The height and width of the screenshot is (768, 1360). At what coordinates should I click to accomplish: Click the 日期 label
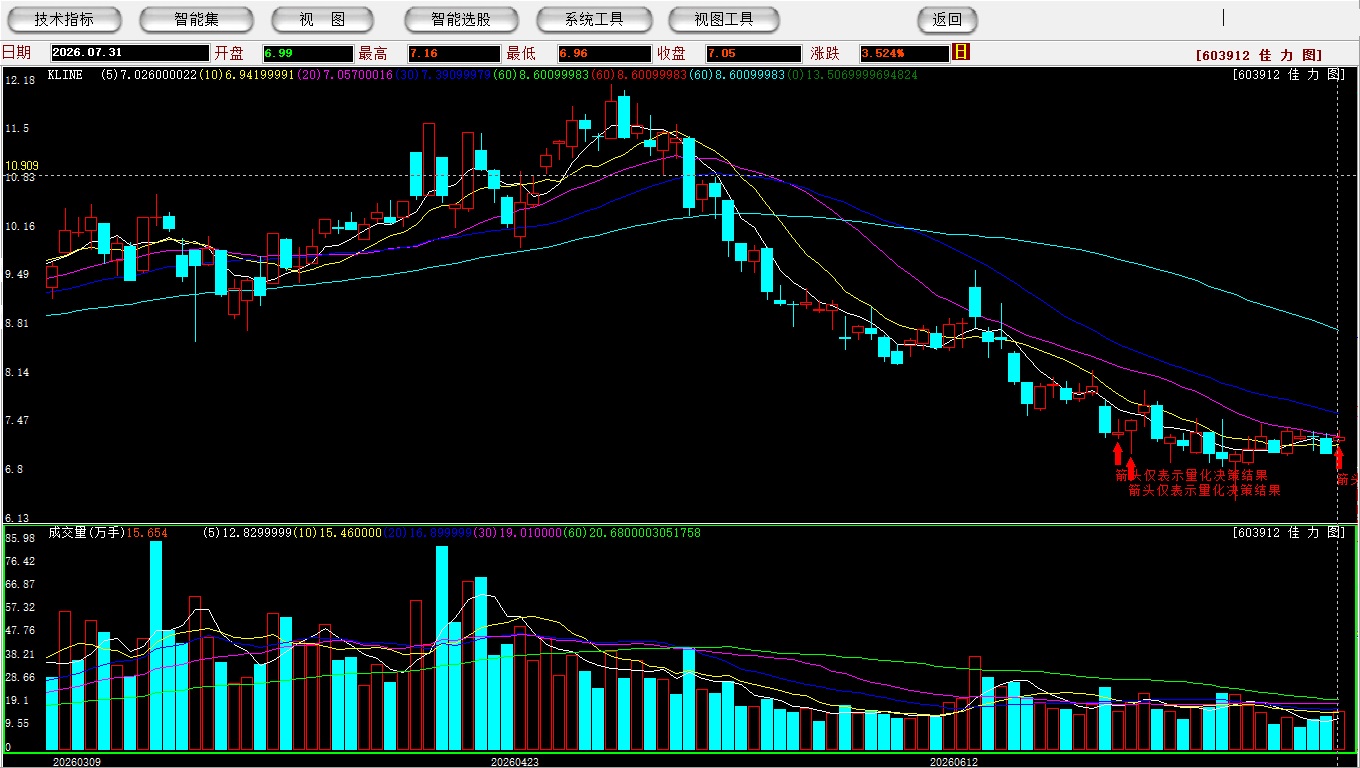click(x=16, y=53)
